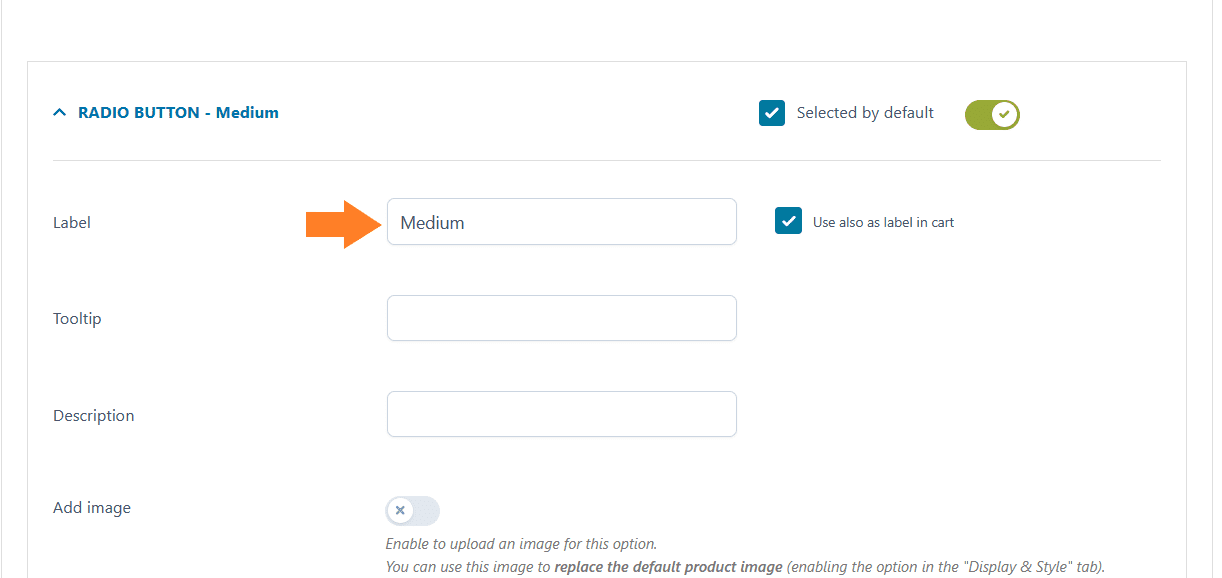Click the RADIO BUTTON - Medium heading

tap(178, 113)
